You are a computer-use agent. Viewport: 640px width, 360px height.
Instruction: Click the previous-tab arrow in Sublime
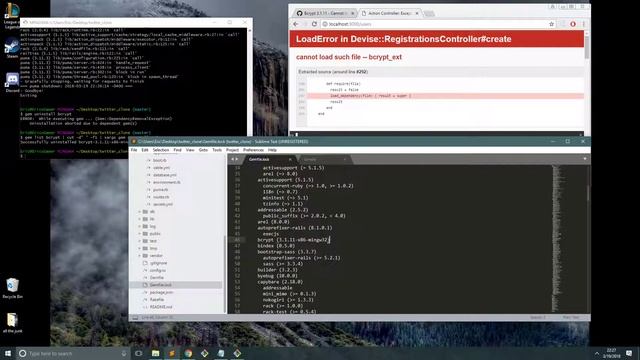pos(233,159)
